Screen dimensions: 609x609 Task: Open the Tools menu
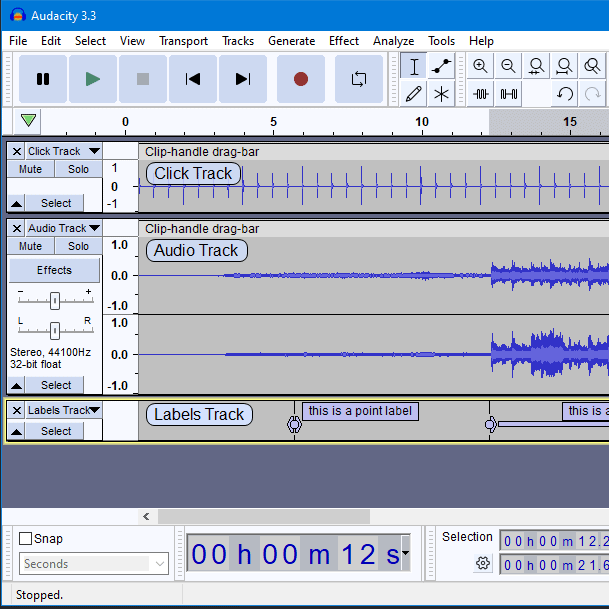click(x=441, y=41)
